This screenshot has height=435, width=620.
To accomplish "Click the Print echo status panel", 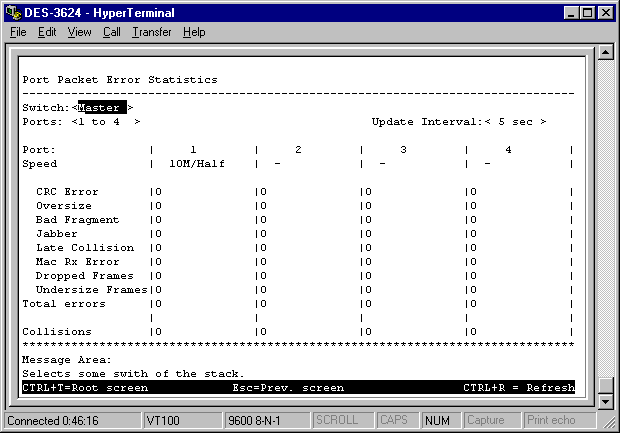I will pos(552,421).
